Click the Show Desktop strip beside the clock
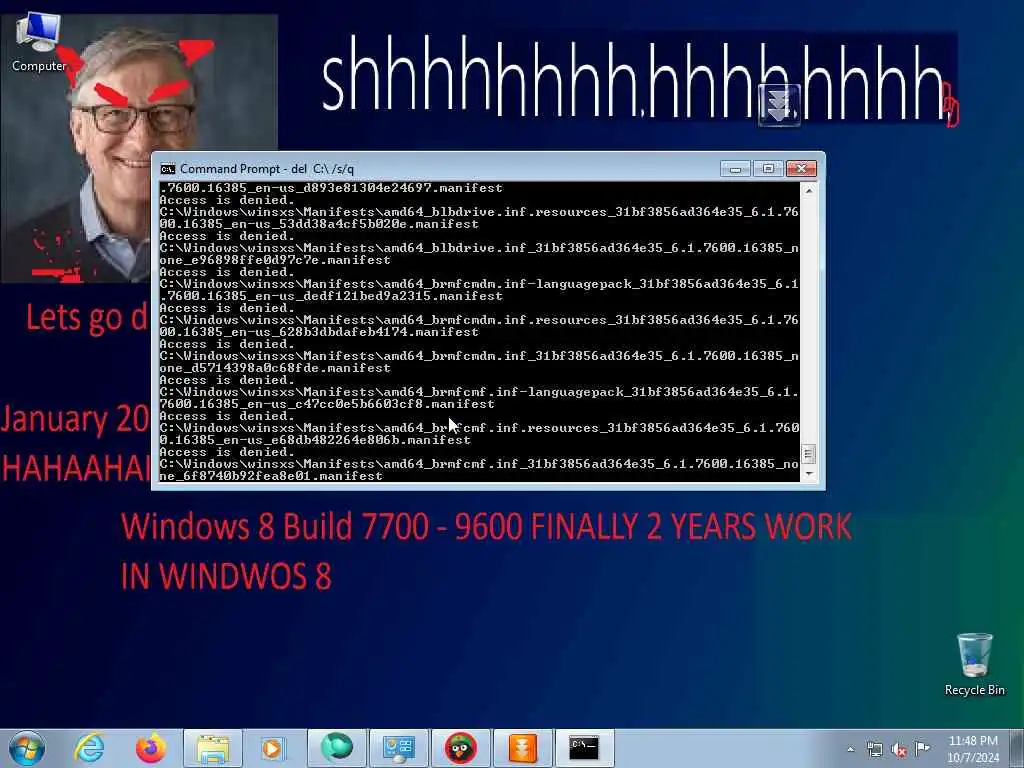 (x=1017, y=748)
